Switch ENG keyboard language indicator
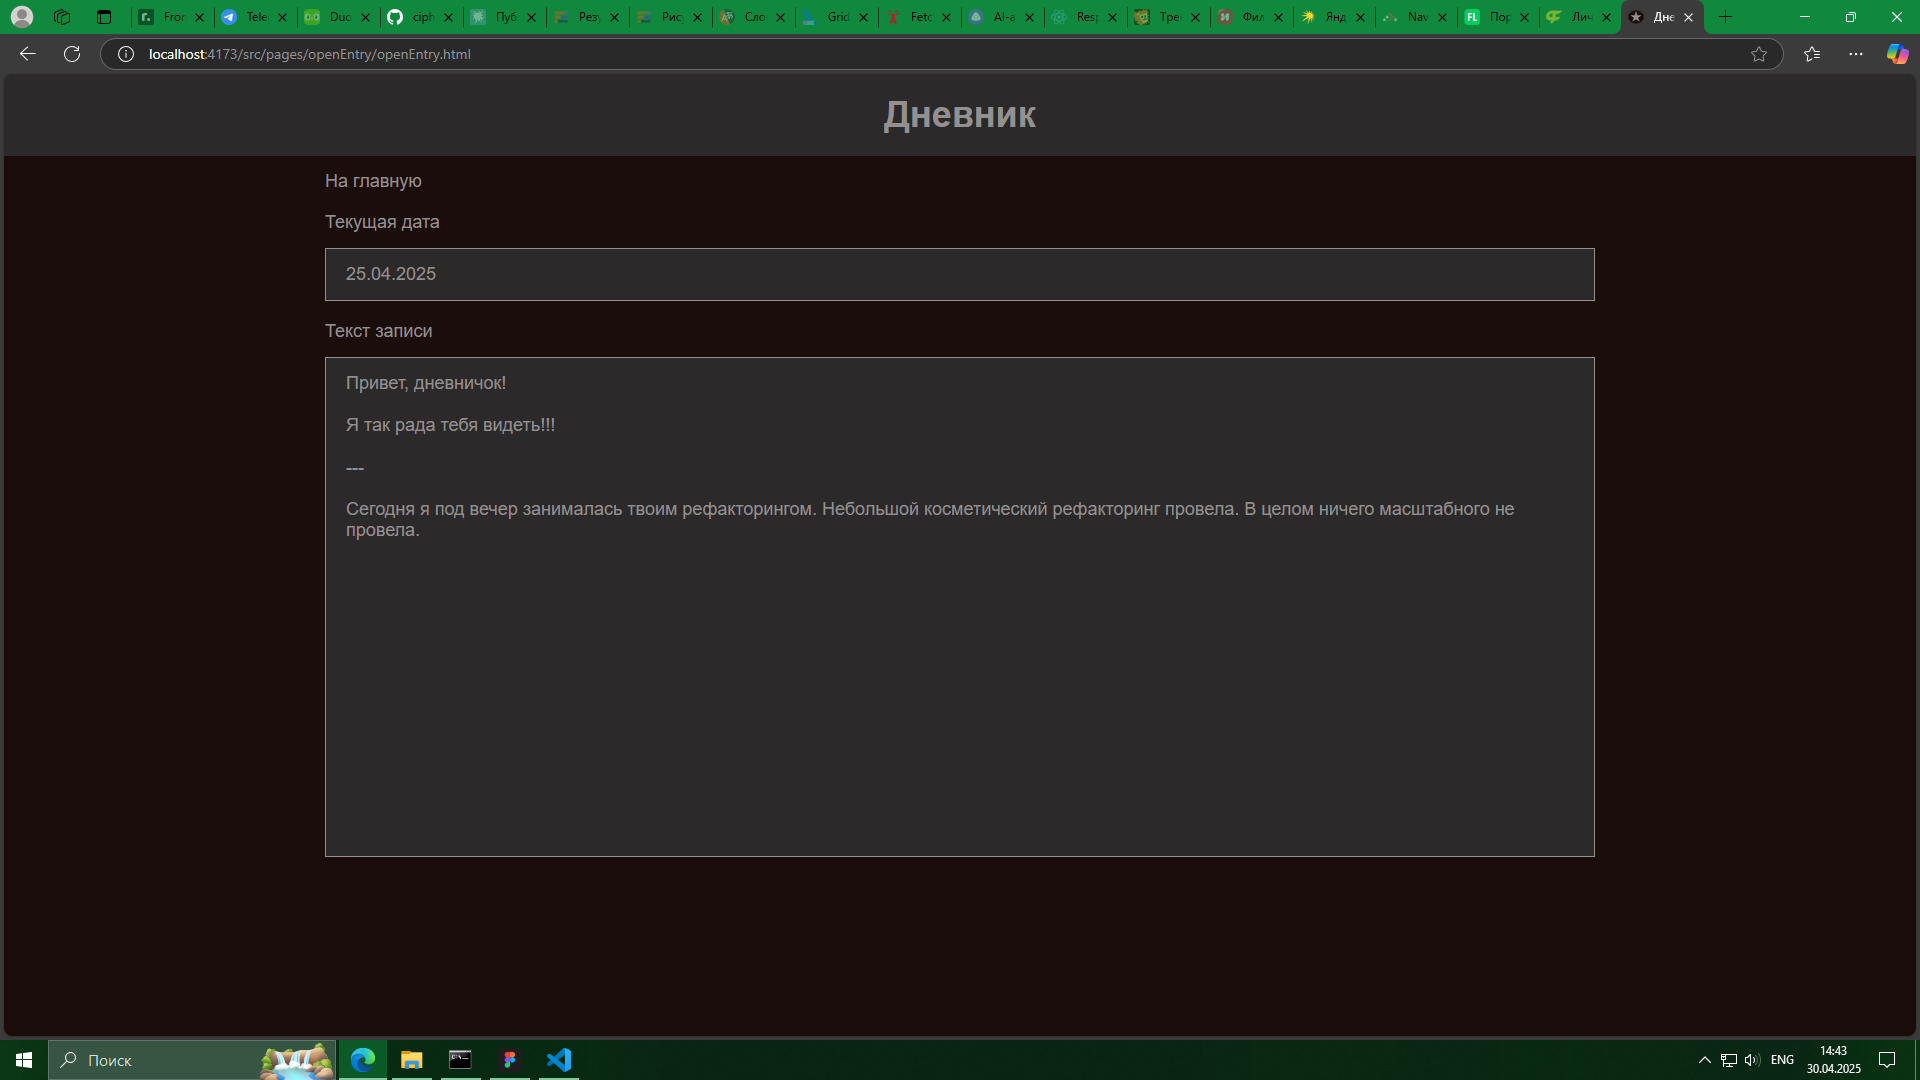The image size is (1920, 1080). point(1782,1060)
